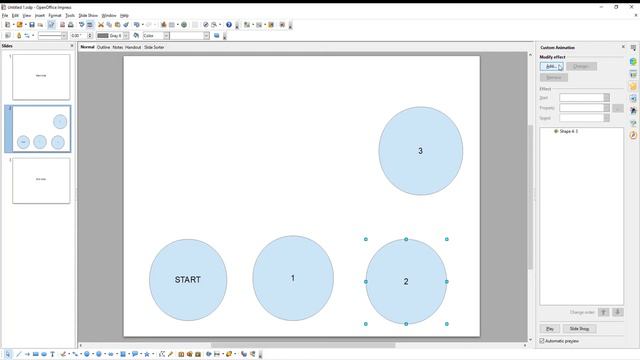640x360 pixels.
Task: Switch to the Handout view tab
Action: pos(133,47)
